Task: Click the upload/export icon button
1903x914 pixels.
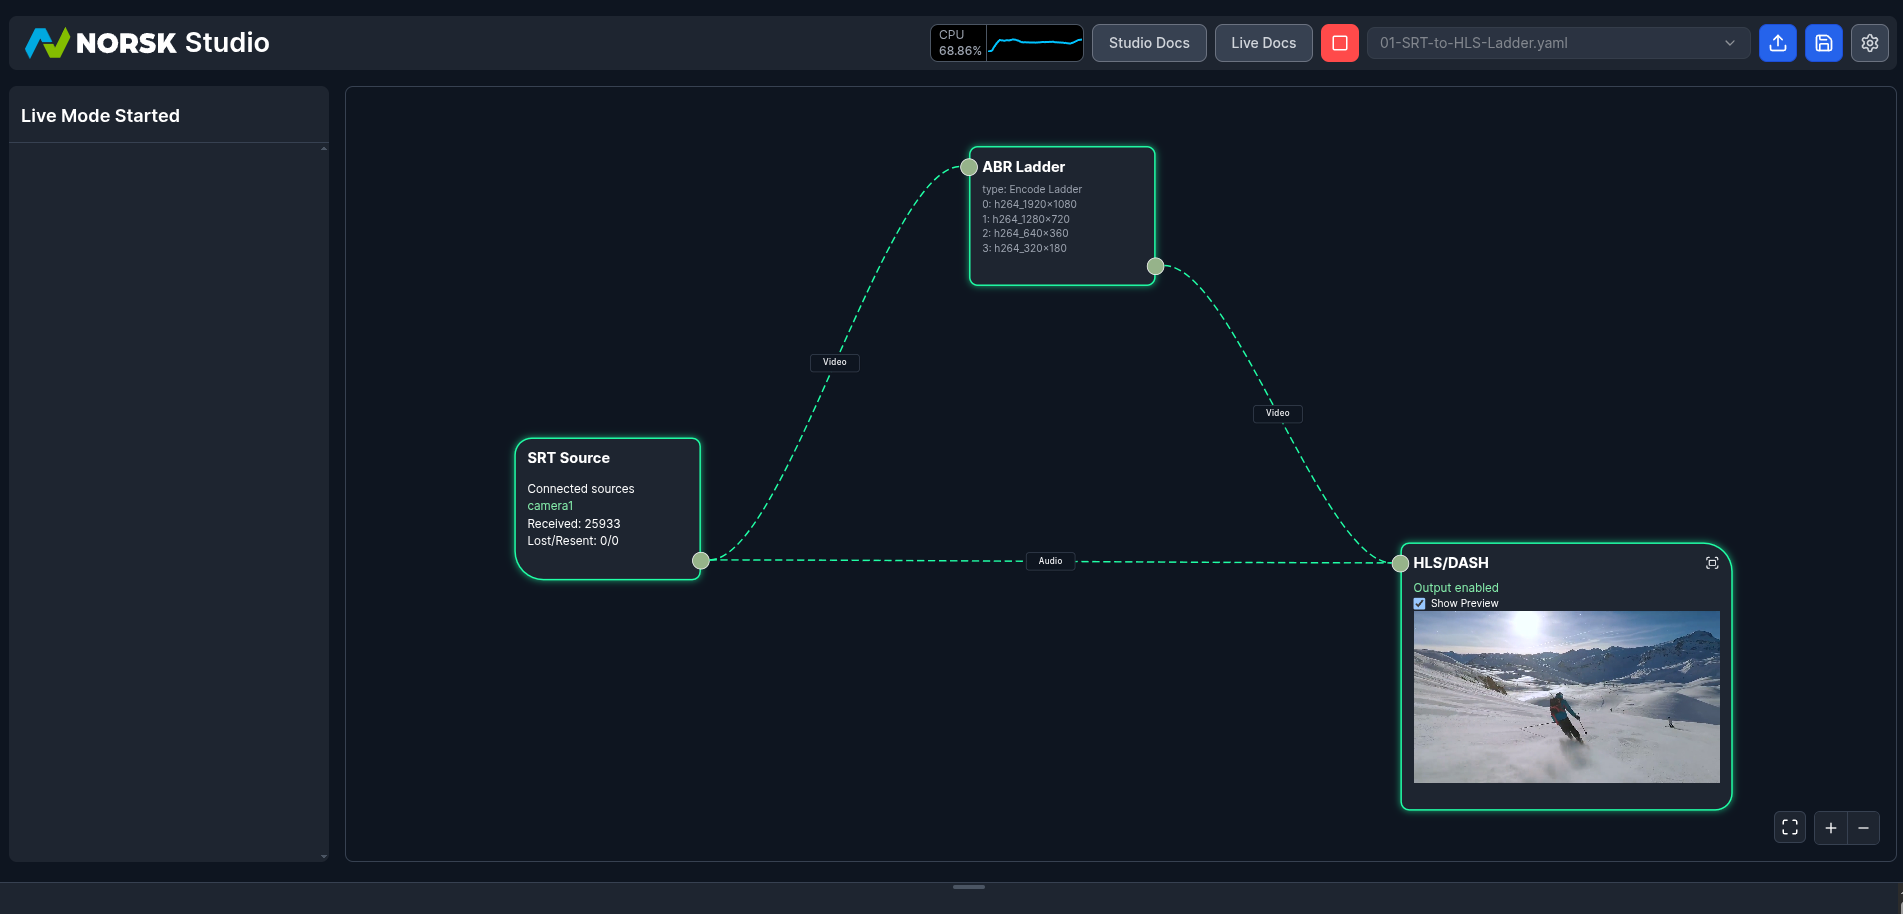Action: [x=1777, y=43]
